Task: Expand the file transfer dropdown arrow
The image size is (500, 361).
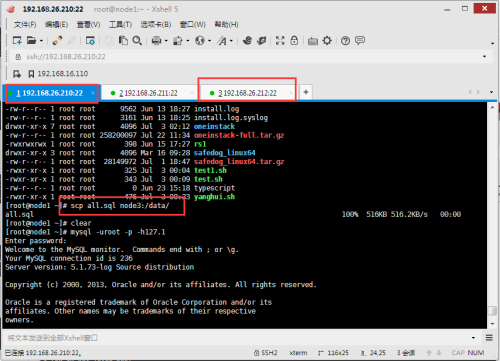Action: [x=188, y=41]
